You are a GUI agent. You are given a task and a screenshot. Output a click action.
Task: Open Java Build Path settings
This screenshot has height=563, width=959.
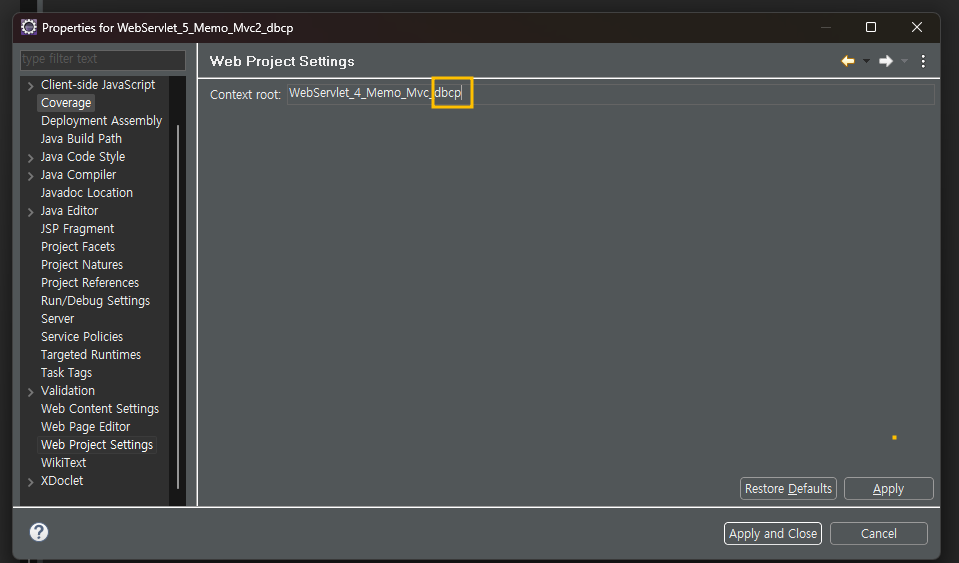tap(81, 139)
